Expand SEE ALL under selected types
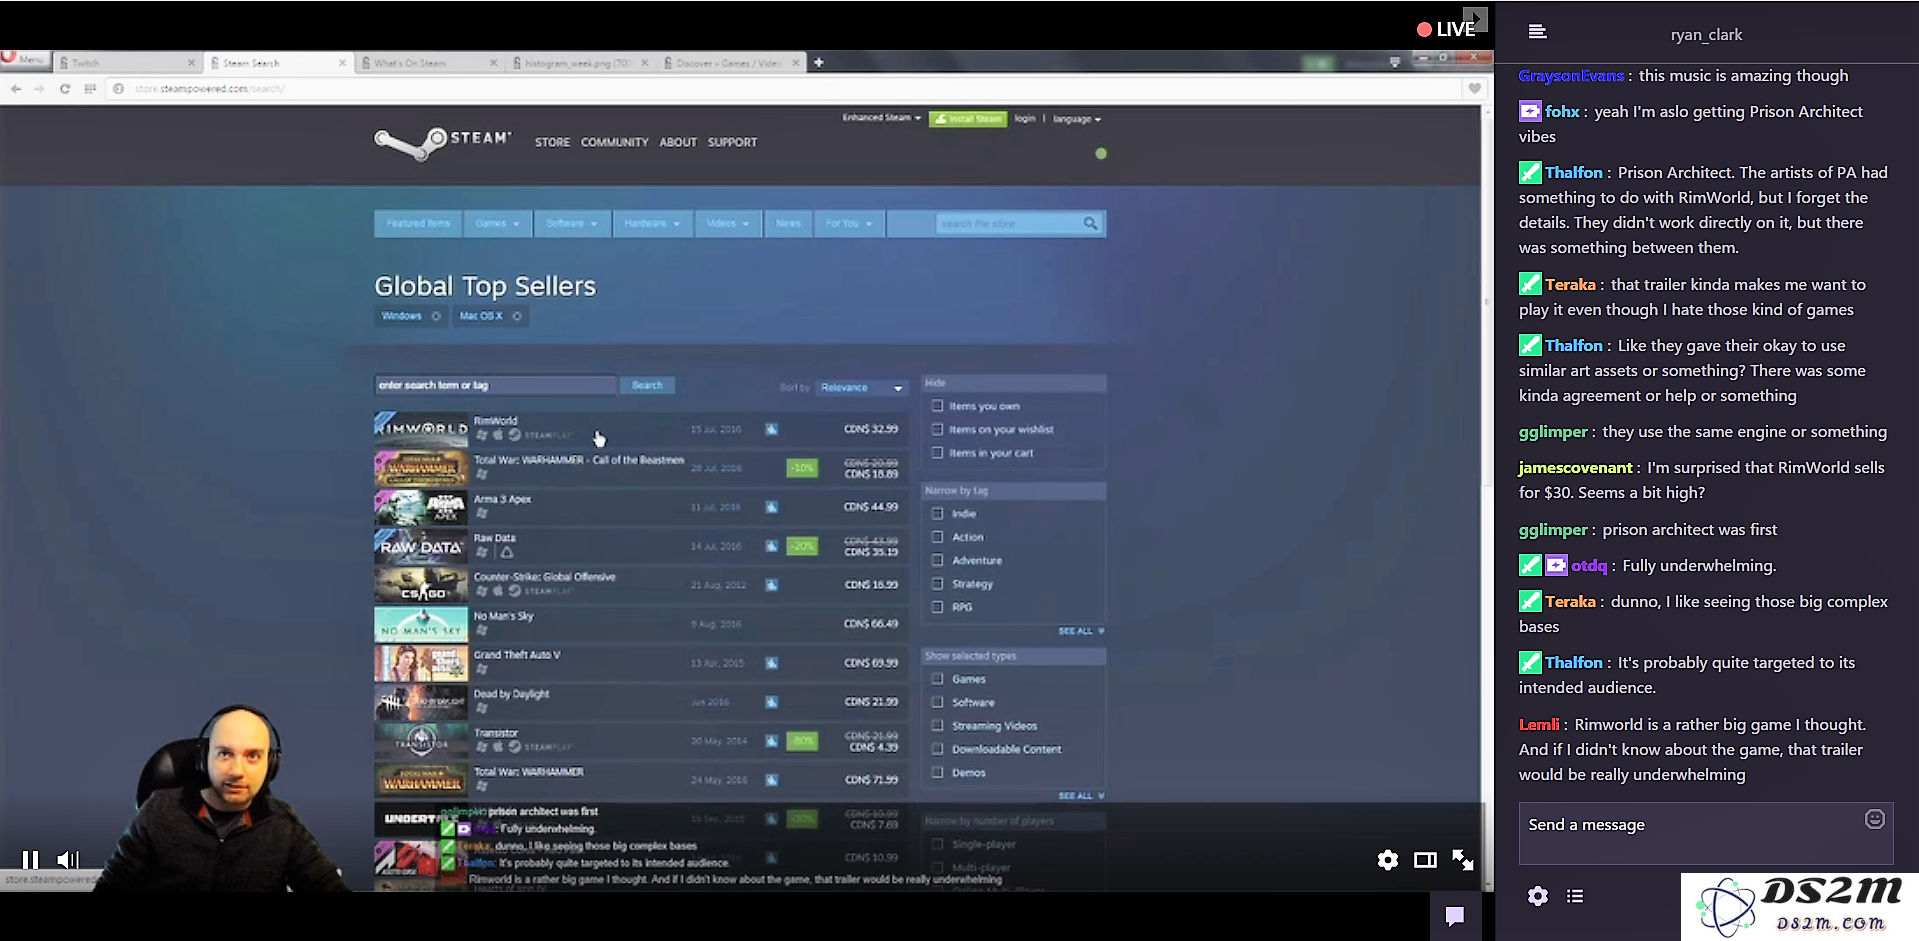 (1081, 796)
